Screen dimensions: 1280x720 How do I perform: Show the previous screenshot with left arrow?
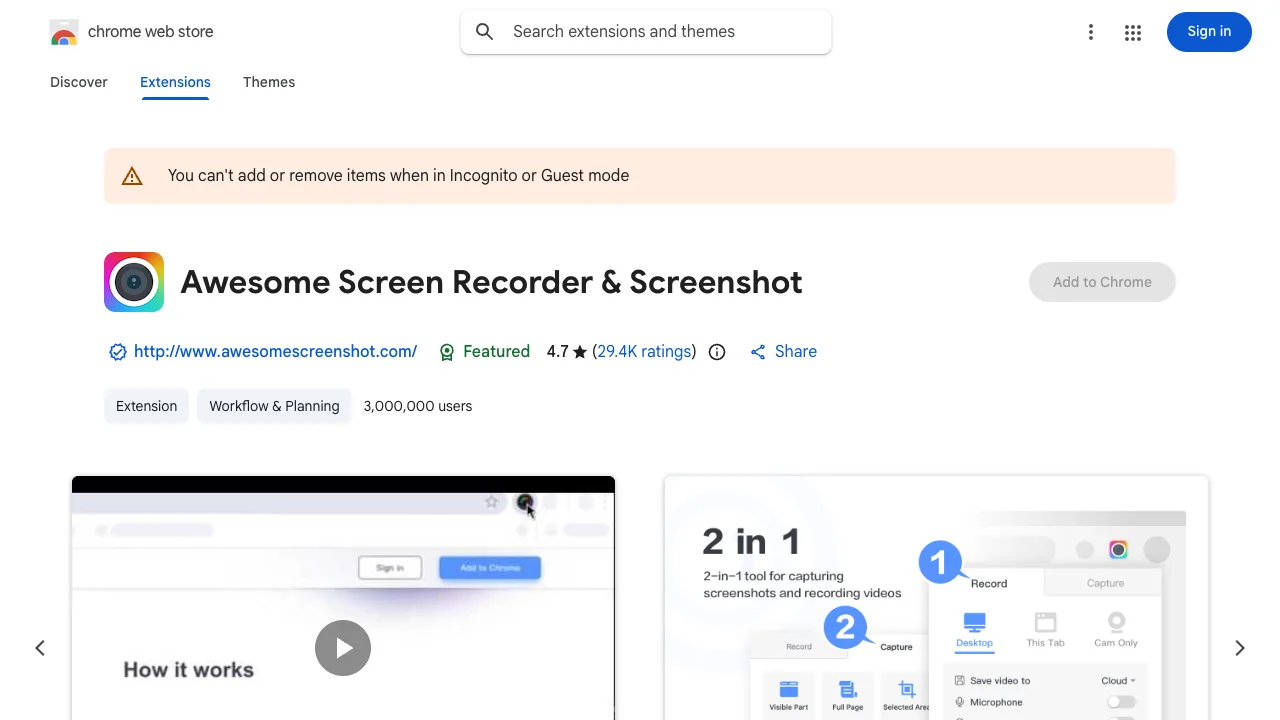(x=40, y=648)
